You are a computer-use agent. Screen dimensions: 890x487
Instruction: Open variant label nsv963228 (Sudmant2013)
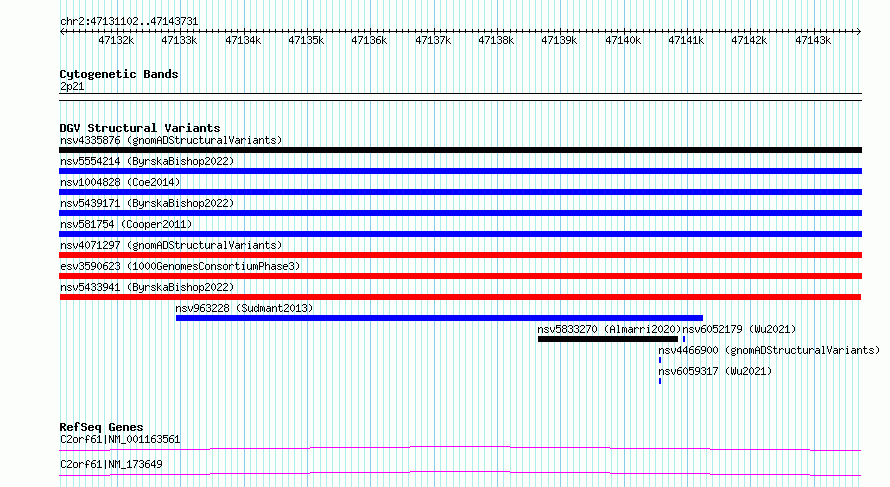coord(244,308)
